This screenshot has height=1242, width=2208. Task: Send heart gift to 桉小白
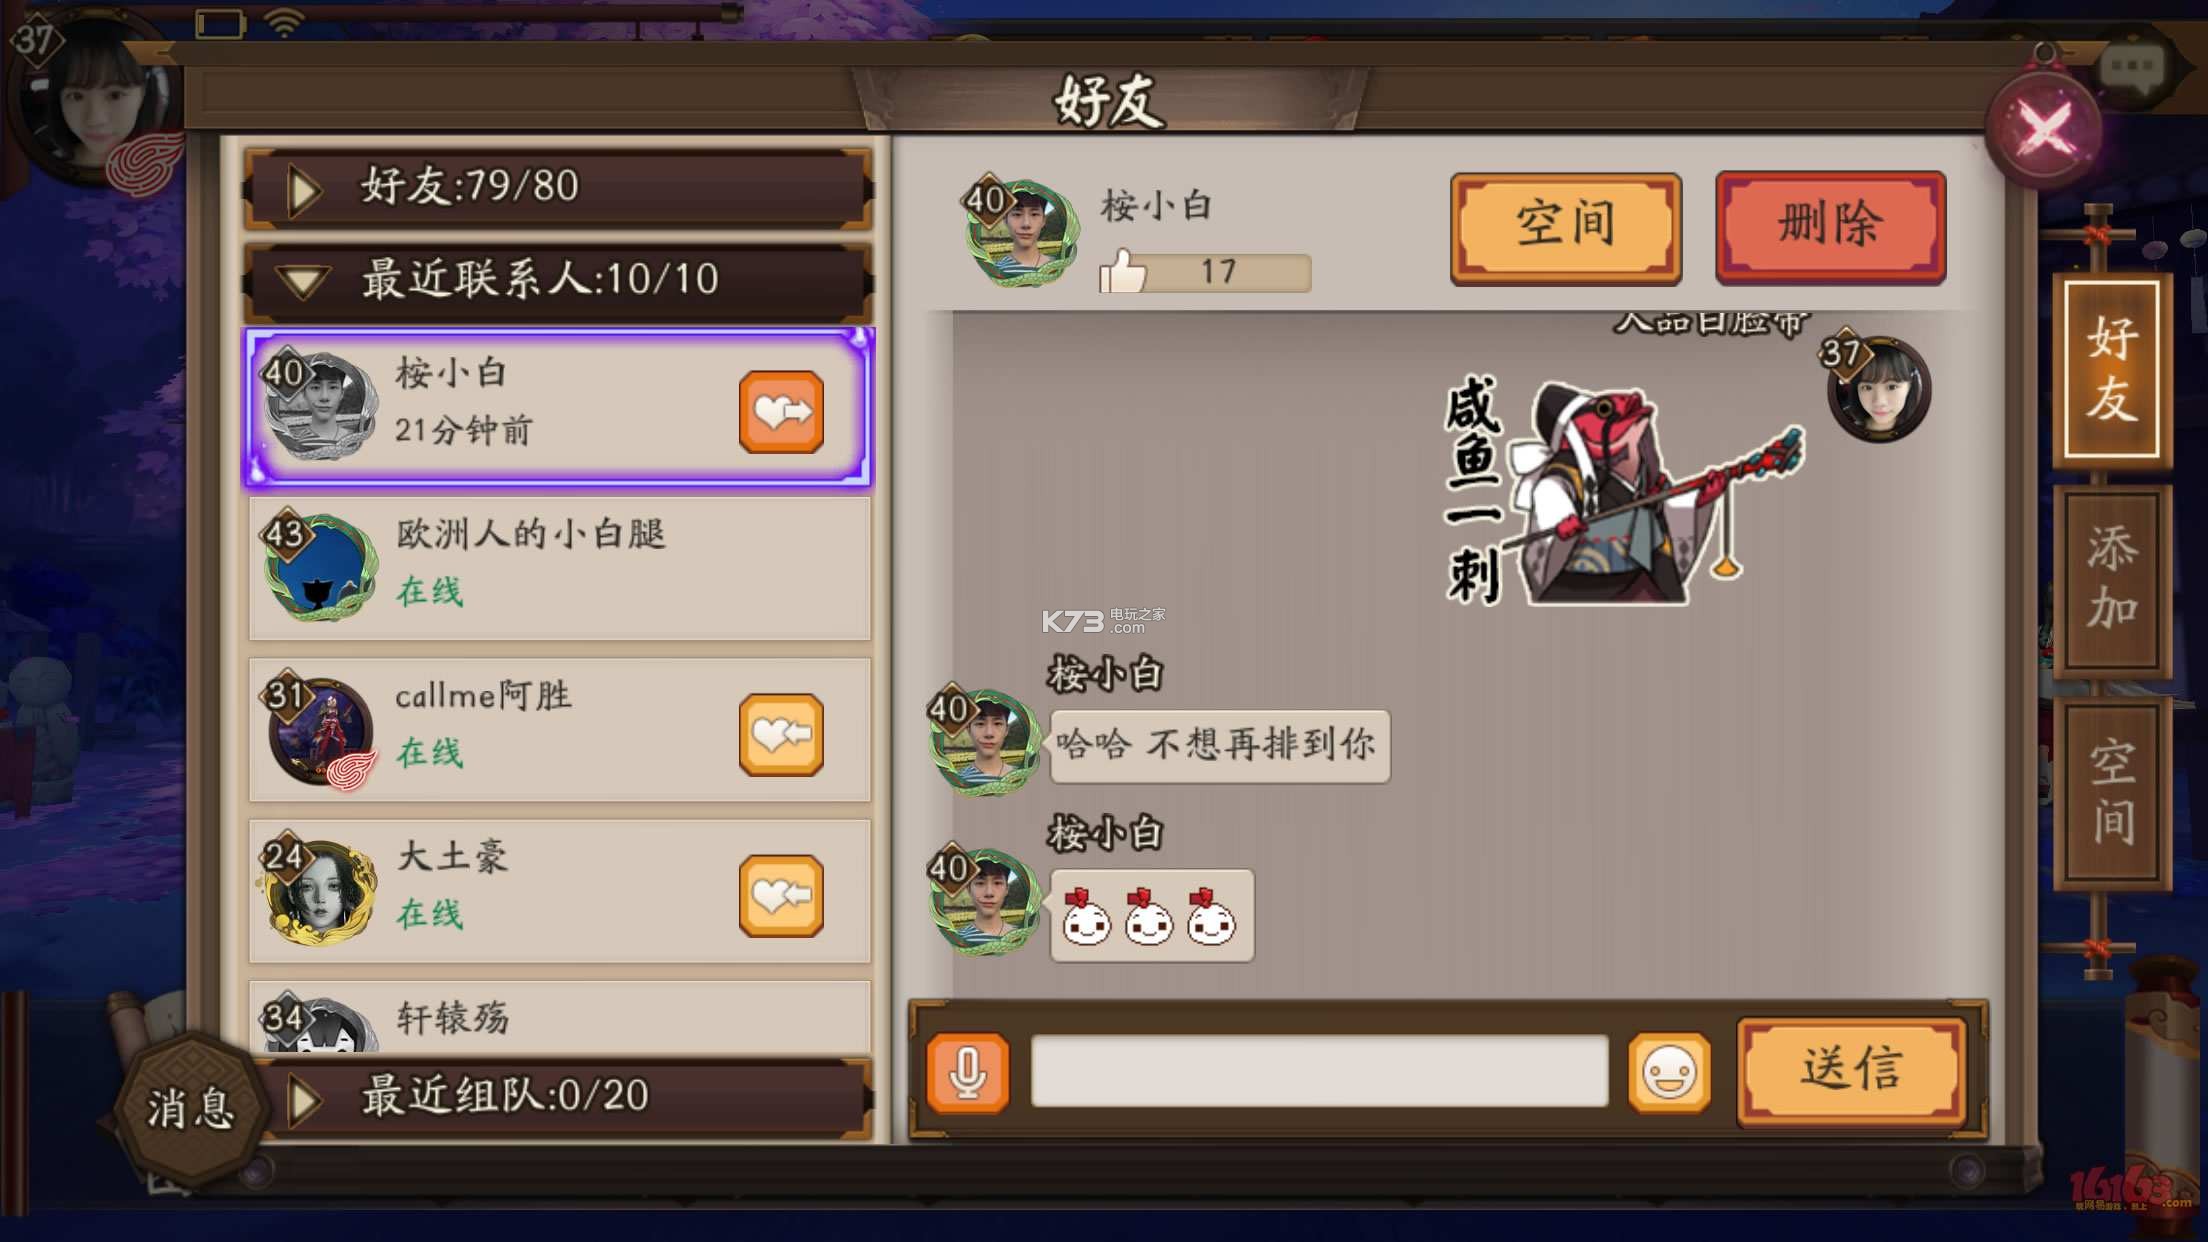coord(781,412)
